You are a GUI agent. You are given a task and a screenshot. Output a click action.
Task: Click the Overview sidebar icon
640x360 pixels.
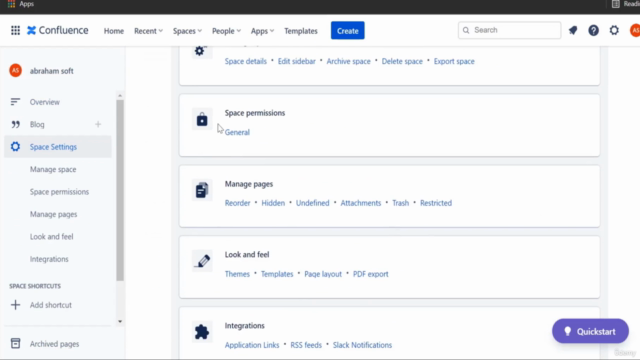(x=15, y=102)
